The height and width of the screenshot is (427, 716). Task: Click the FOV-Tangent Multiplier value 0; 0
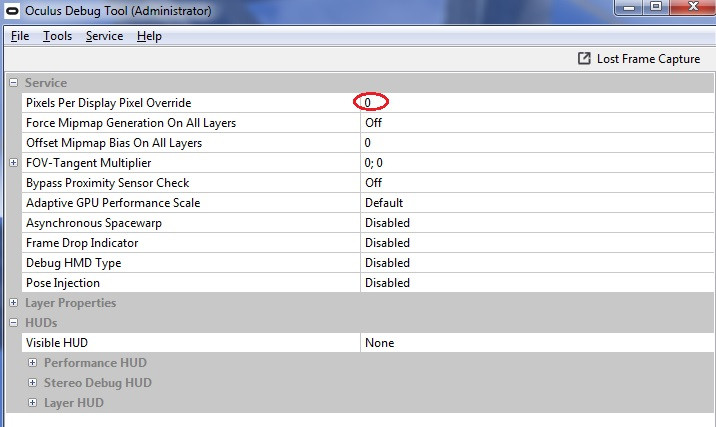point(537,163)
